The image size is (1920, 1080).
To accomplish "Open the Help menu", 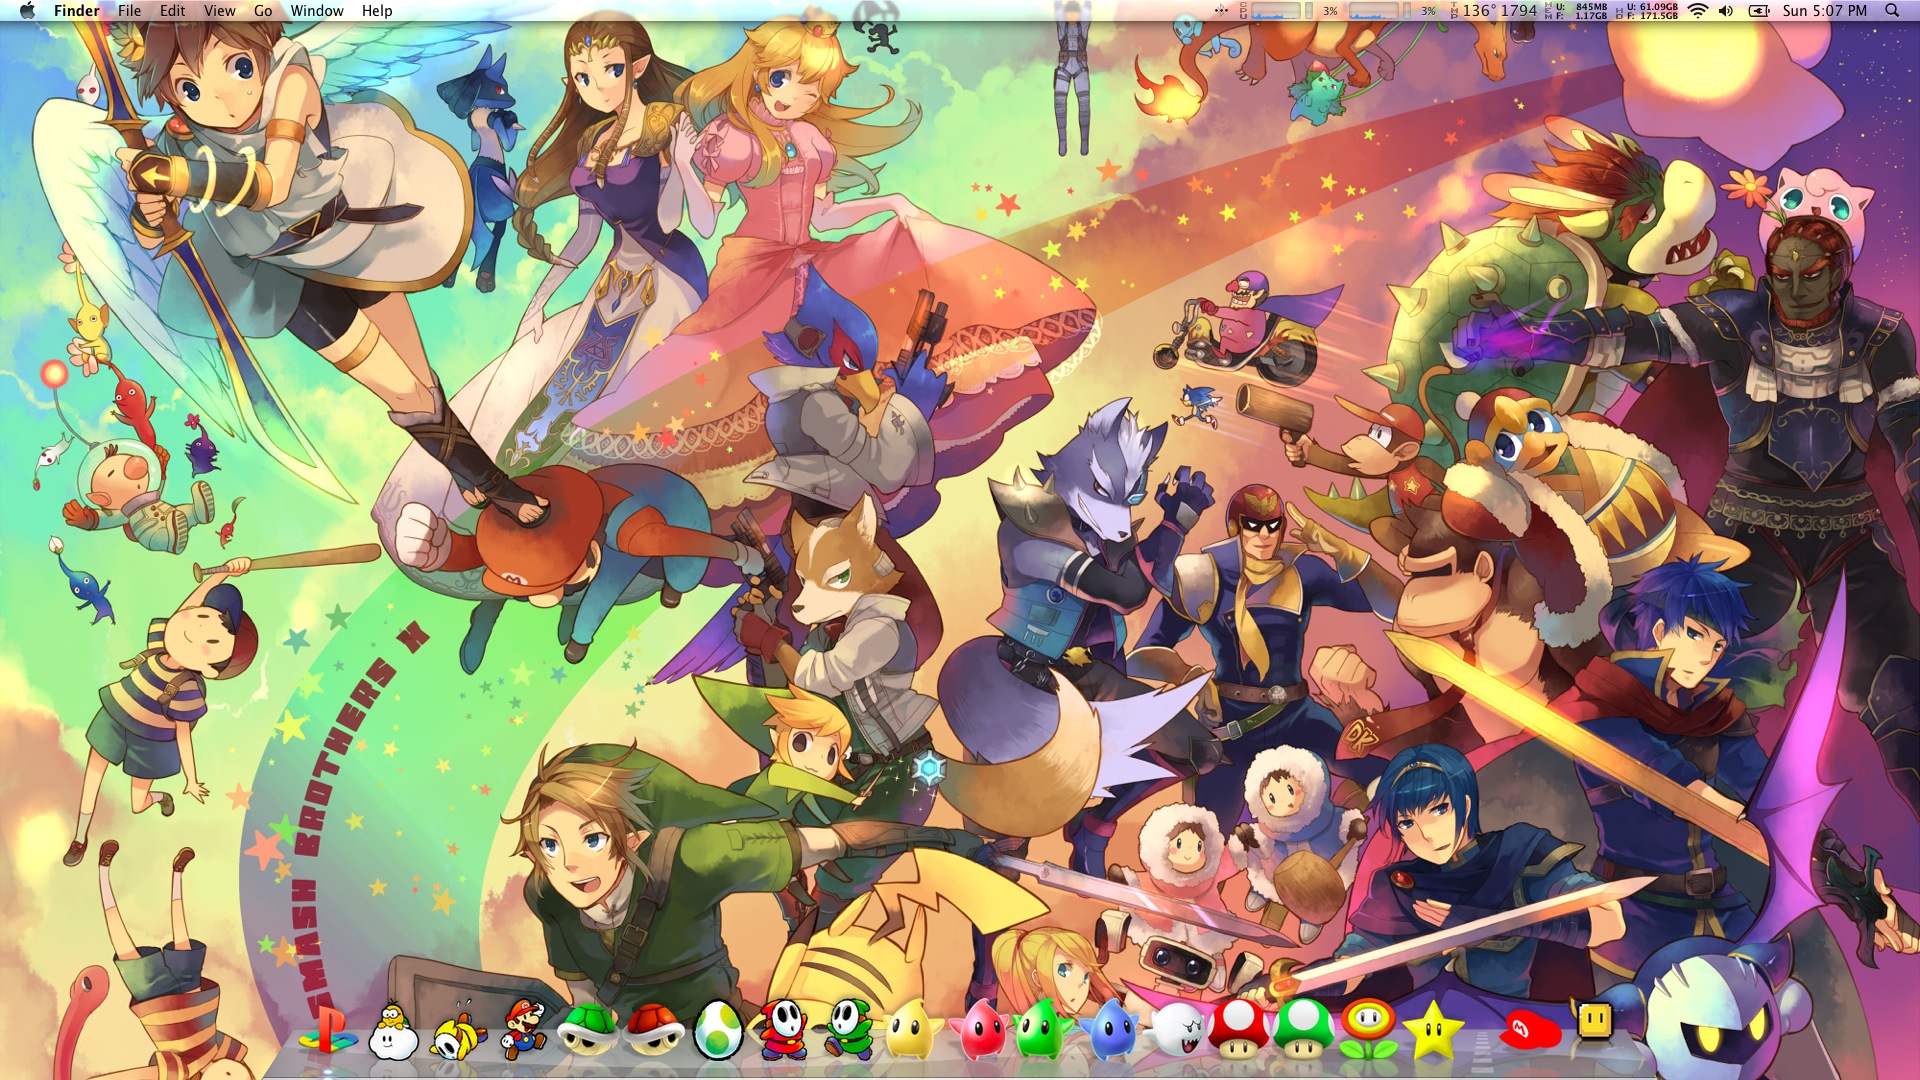I will 377,11.
